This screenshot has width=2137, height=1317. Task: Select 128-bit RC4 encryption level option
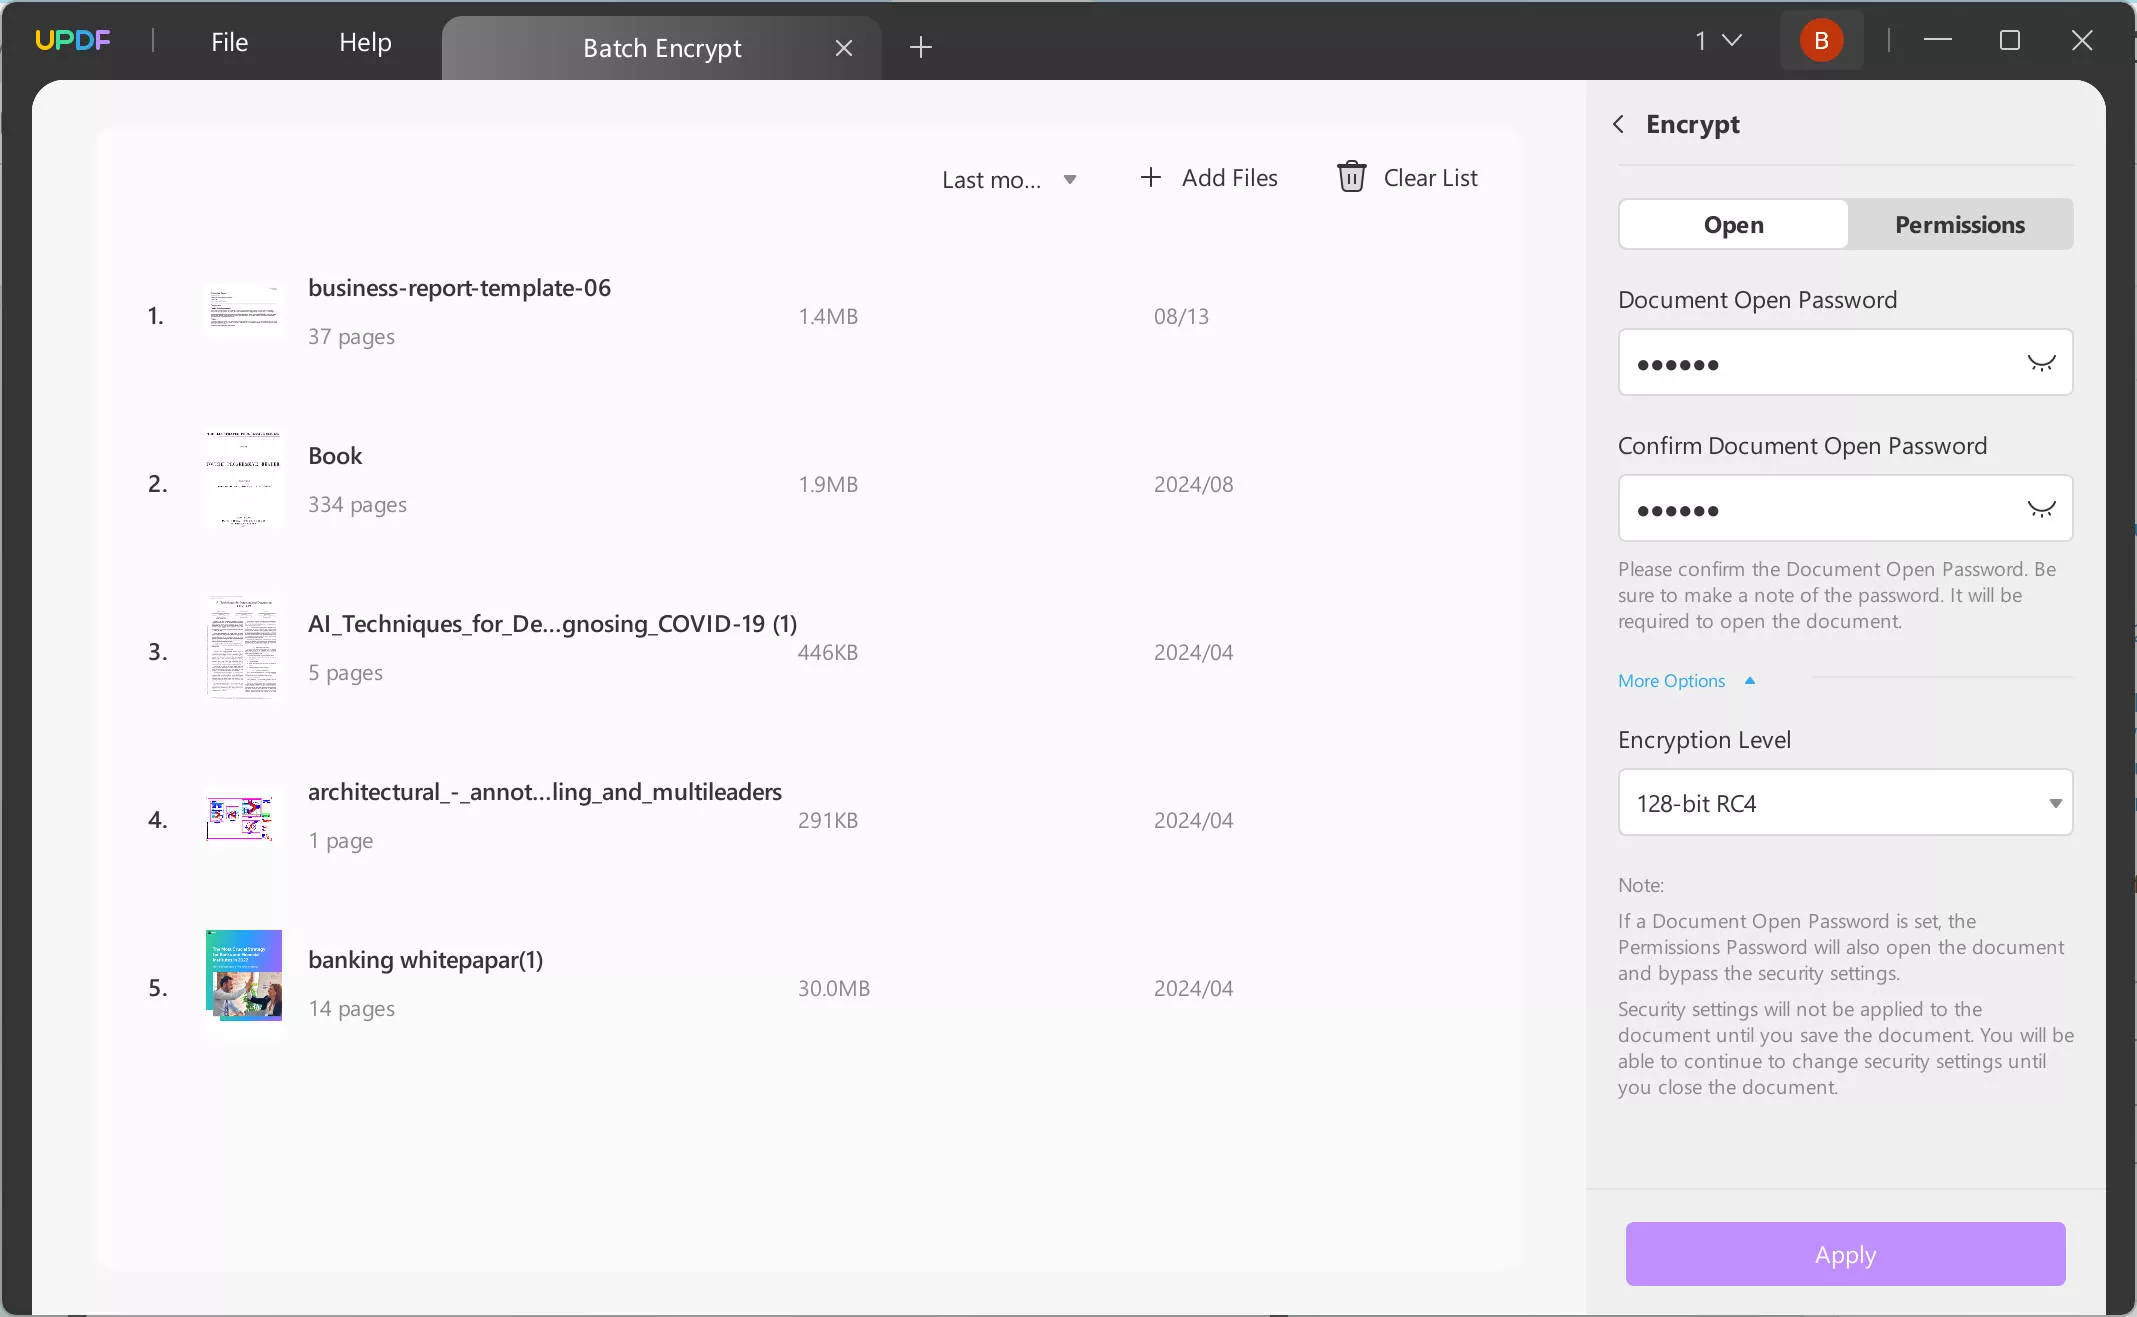click(1847, 803)
